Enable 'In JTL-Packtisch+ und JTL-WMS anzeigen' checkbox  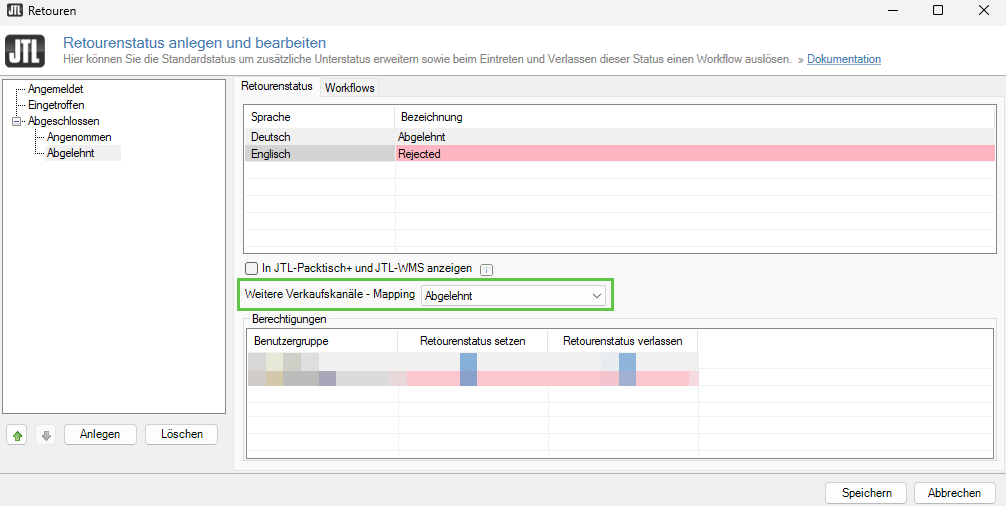252,268
